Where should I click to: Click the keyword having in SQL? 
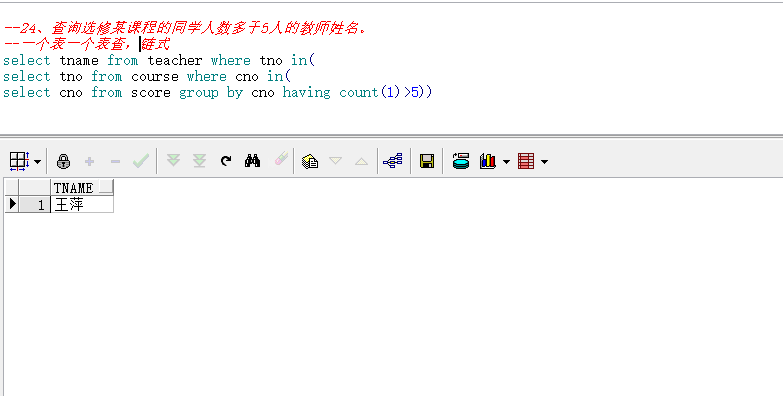(307, 92)
